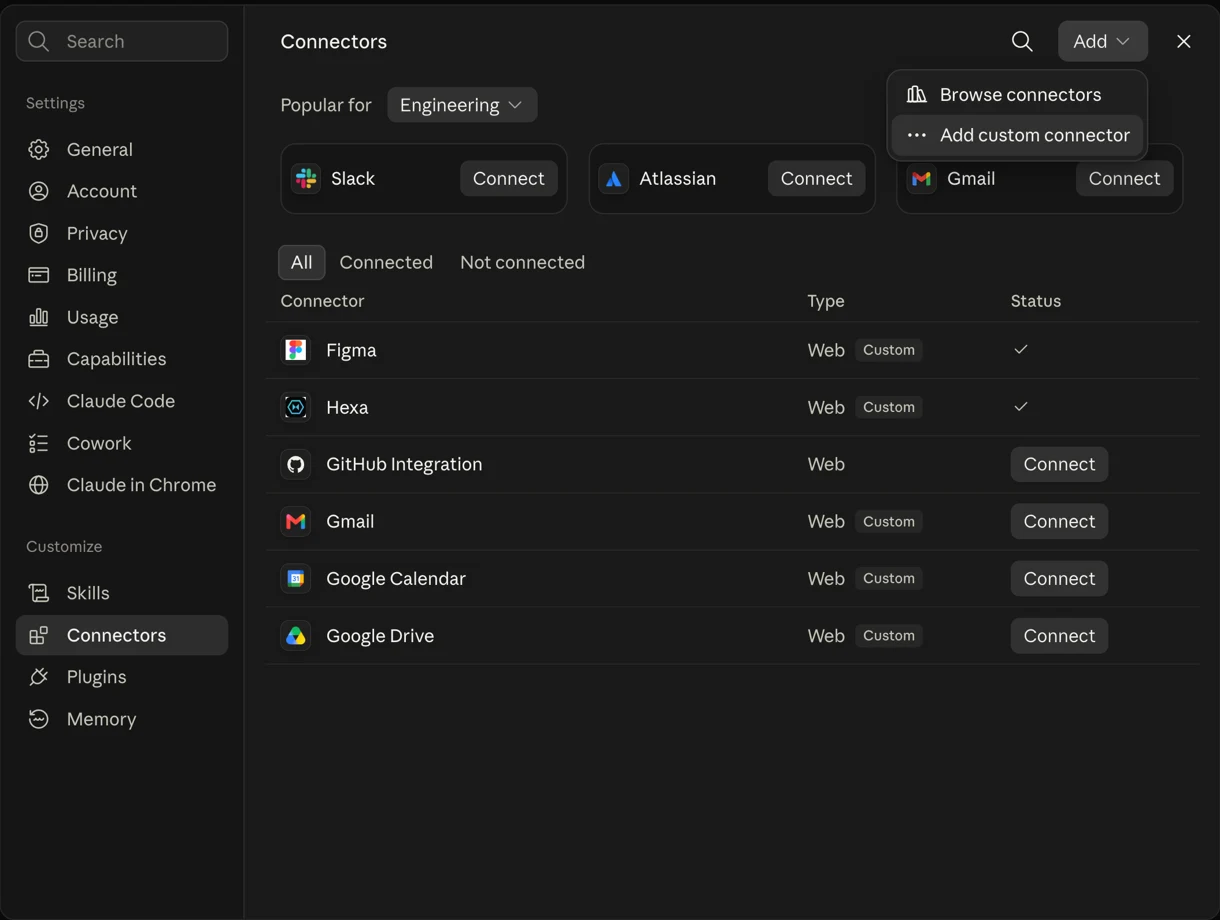This screenshot has height=920, width=1220.
Task: Open Billing section
Action: click(122, 275)
